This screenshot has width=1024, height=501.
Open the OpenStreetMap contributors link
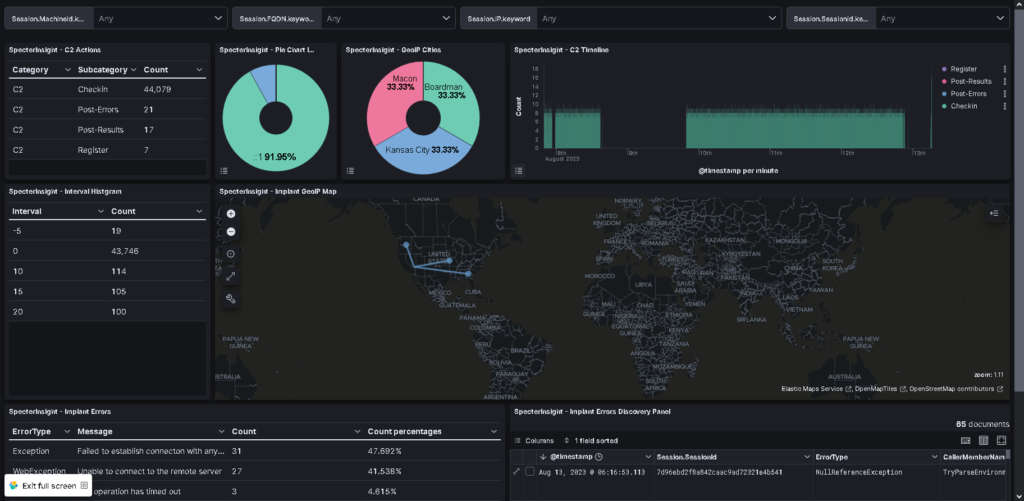pyautogui.click(x=955, y=389)
